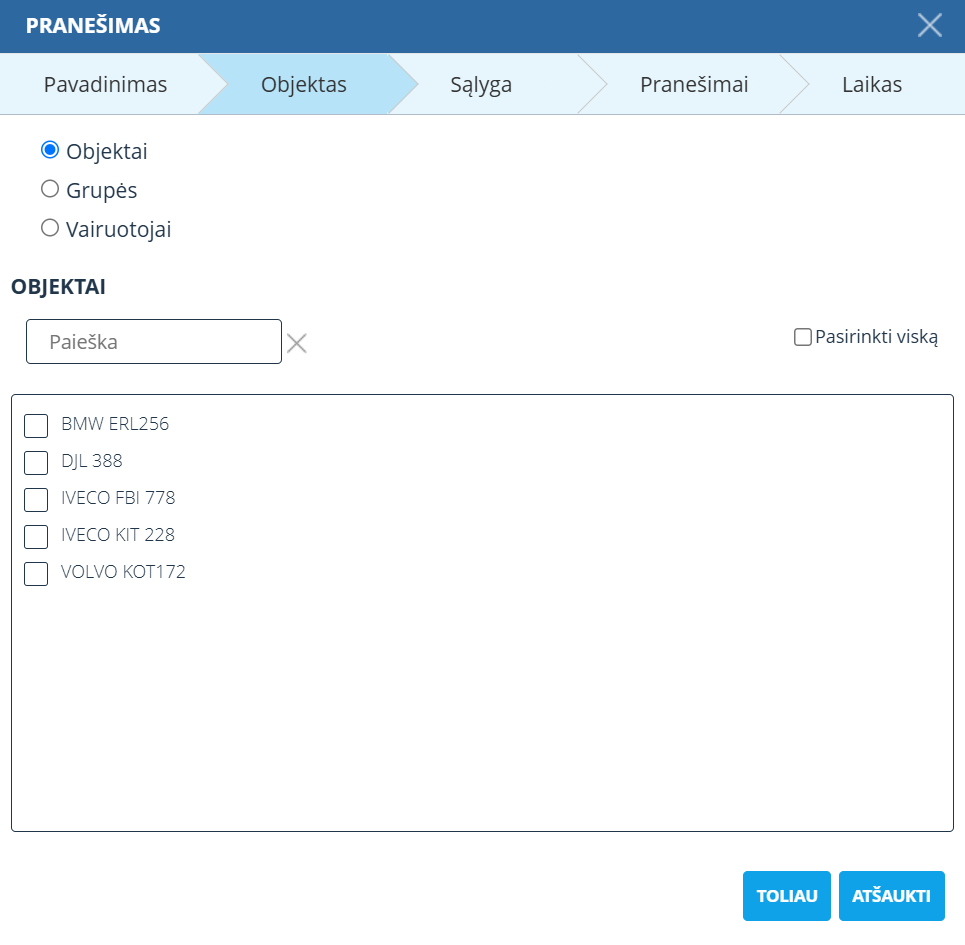Select the Objektai radio button
Screen dimensions: 965x945
(50, 149)
